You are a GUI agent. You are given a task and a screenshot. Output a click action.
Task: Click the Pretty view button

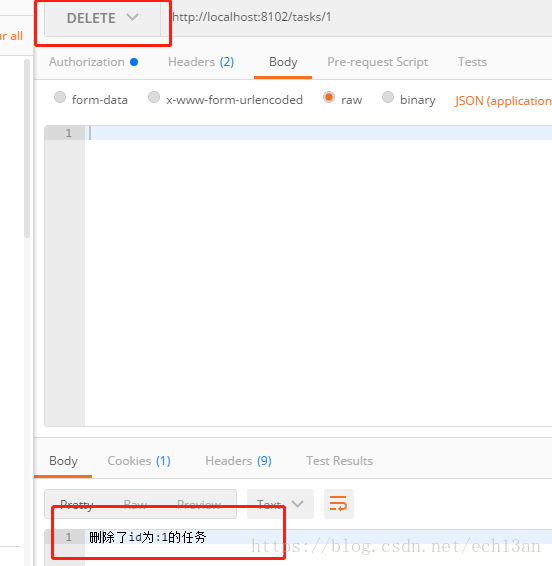(x=77, y=504)
